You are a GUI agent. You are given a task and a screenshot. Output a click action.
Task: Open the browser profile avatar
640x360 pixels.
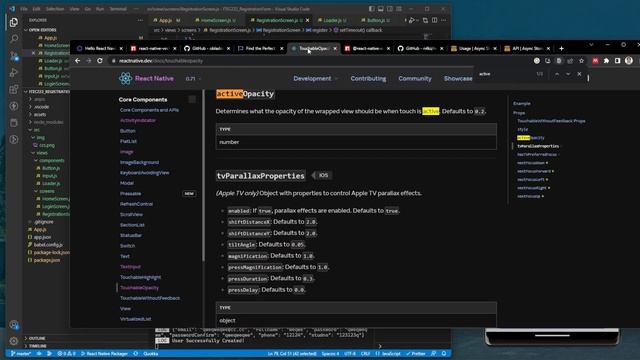pyautogui.click(x=629, y=61)
